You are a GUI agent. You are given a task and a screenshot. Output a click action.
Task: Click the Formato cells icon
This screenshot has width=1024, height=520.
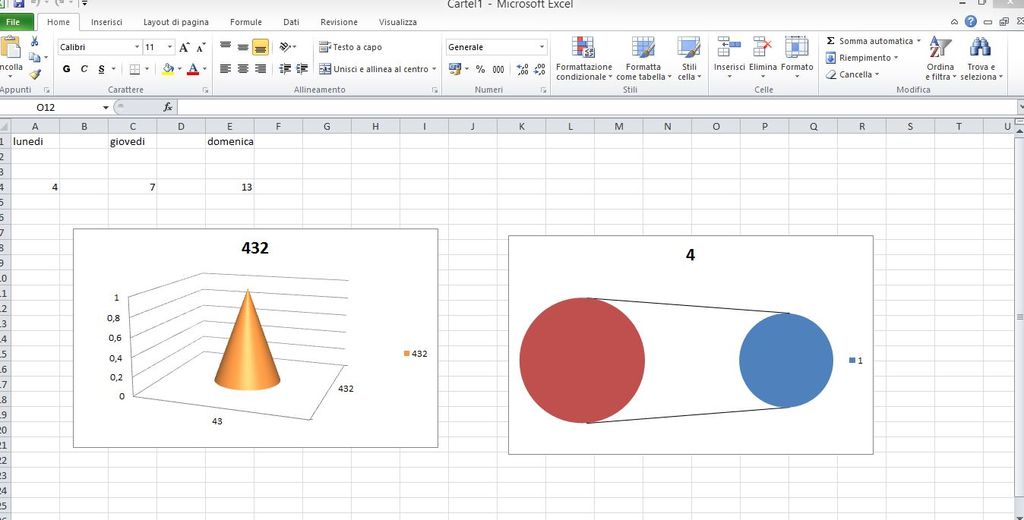[797, 47]
